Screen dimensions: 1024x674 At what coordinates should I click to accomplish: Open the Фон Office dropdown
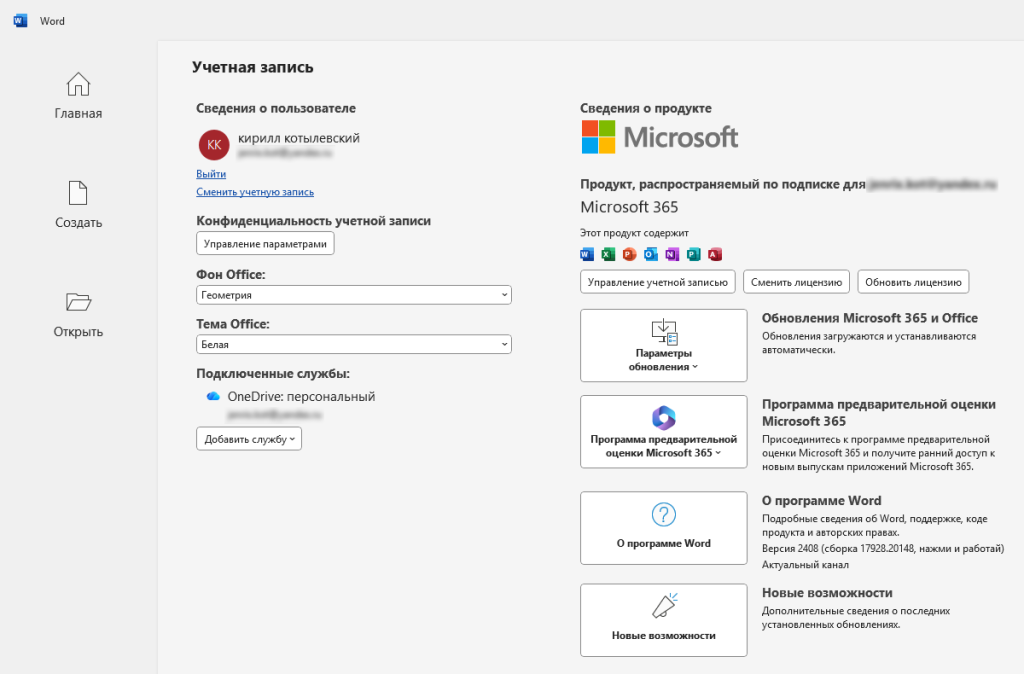(353, 295)
